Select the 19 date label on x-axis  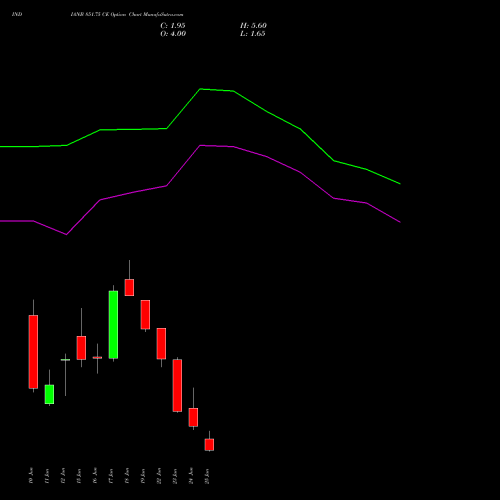point(143,476)
